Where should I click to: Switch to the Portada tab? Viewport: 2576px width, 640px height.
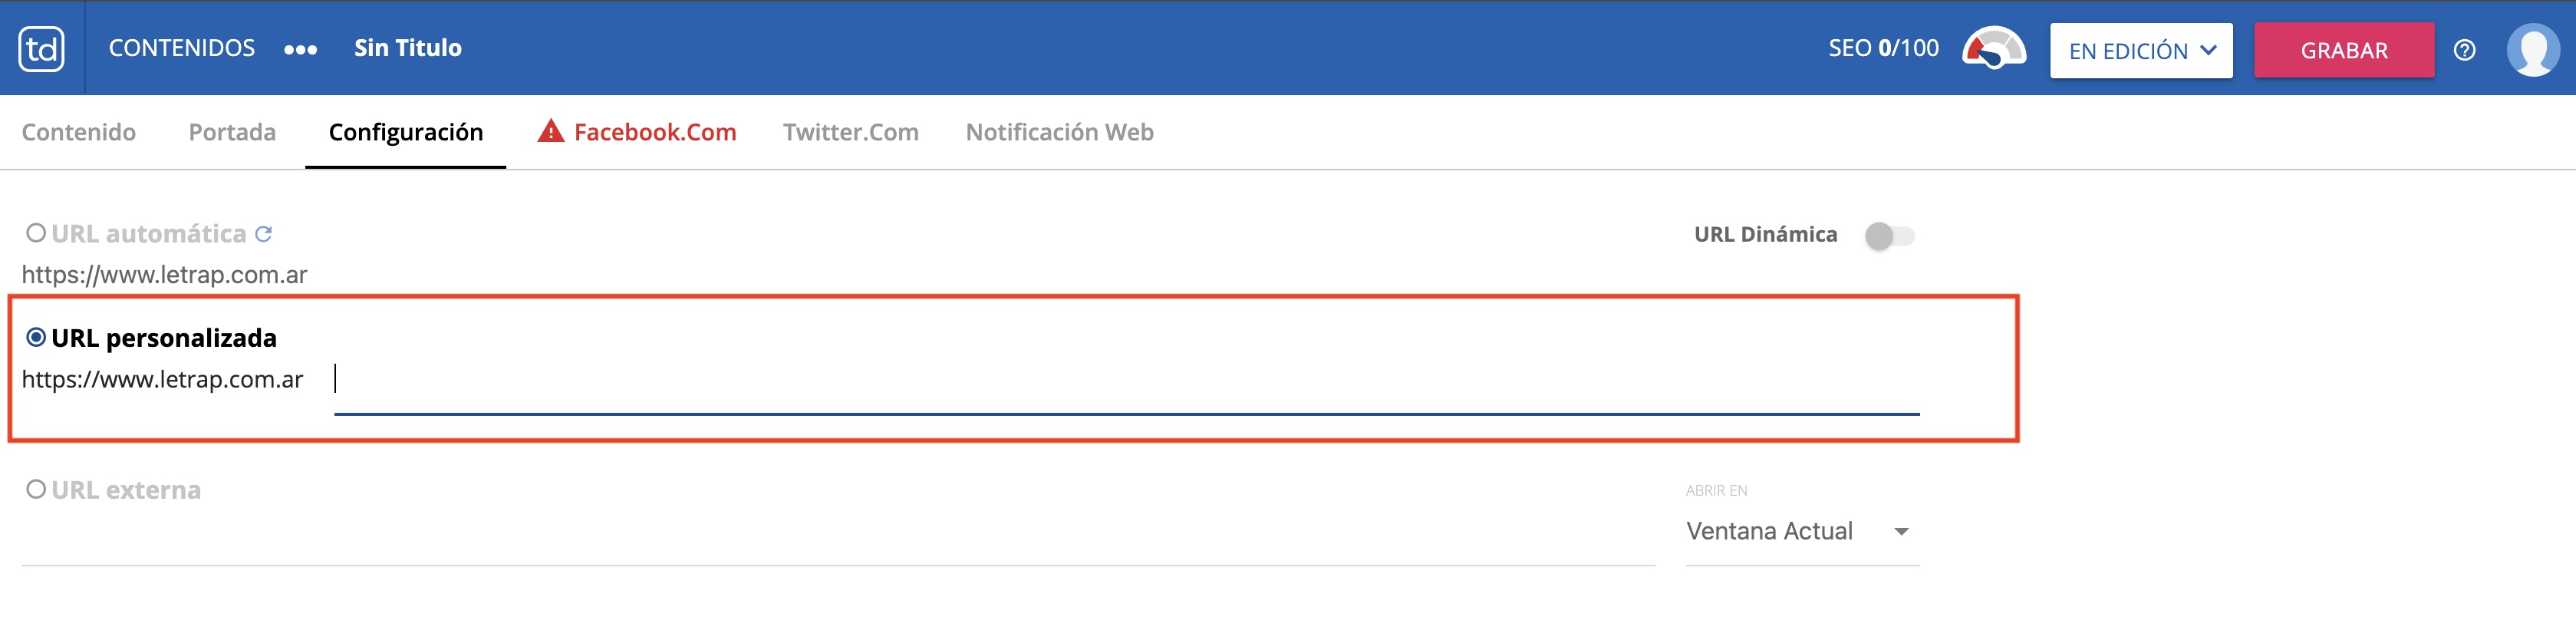click(232, 132)
